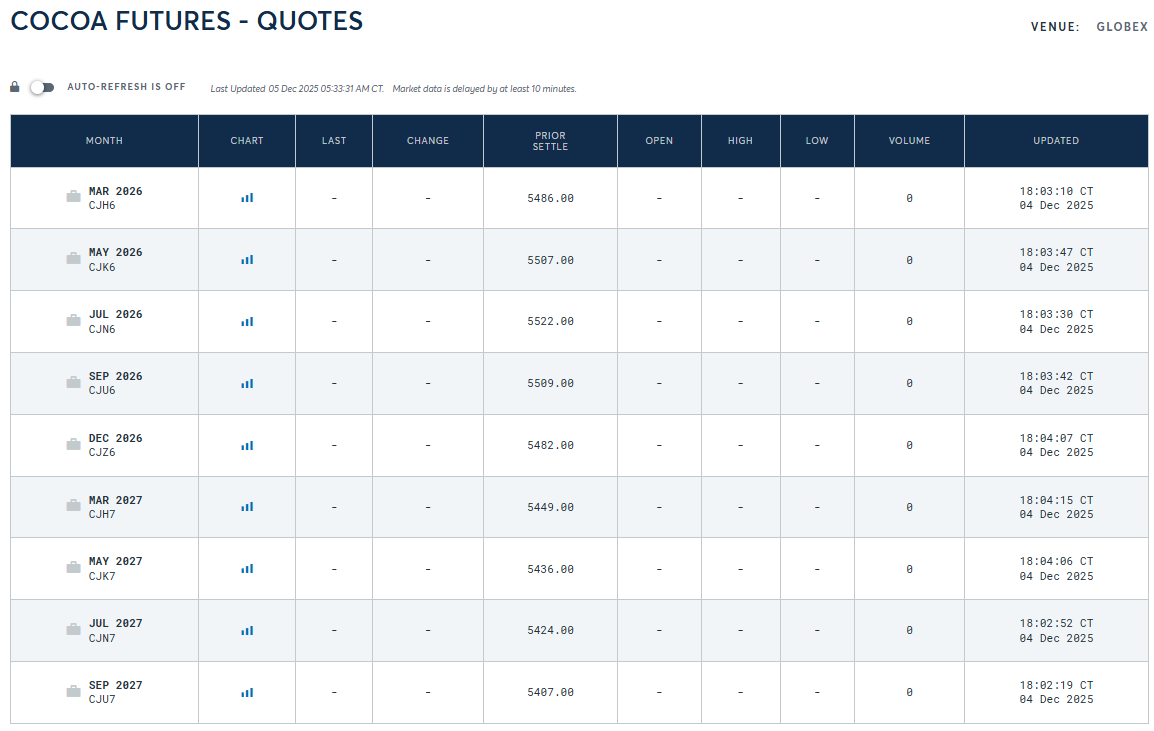Click the prior settle value 5424.00
The width and height of the screenshot is (1154, 731).
[551, 630]
